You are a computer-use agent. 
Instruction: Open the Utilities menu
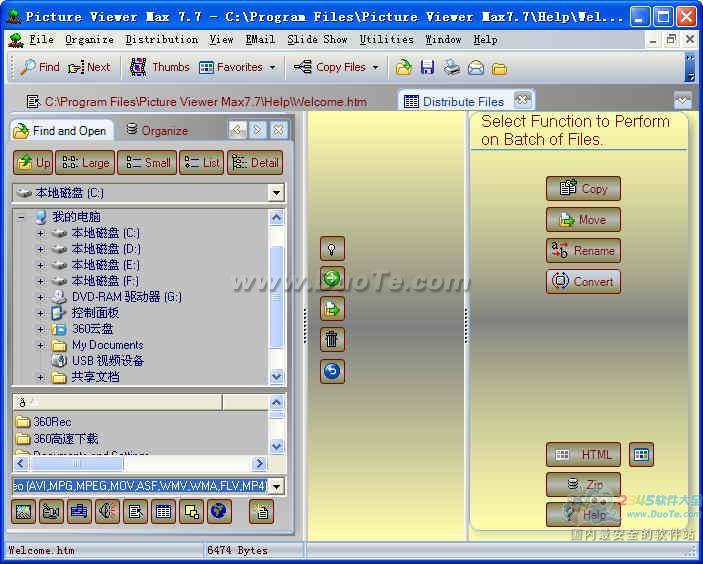coord(386,40)
